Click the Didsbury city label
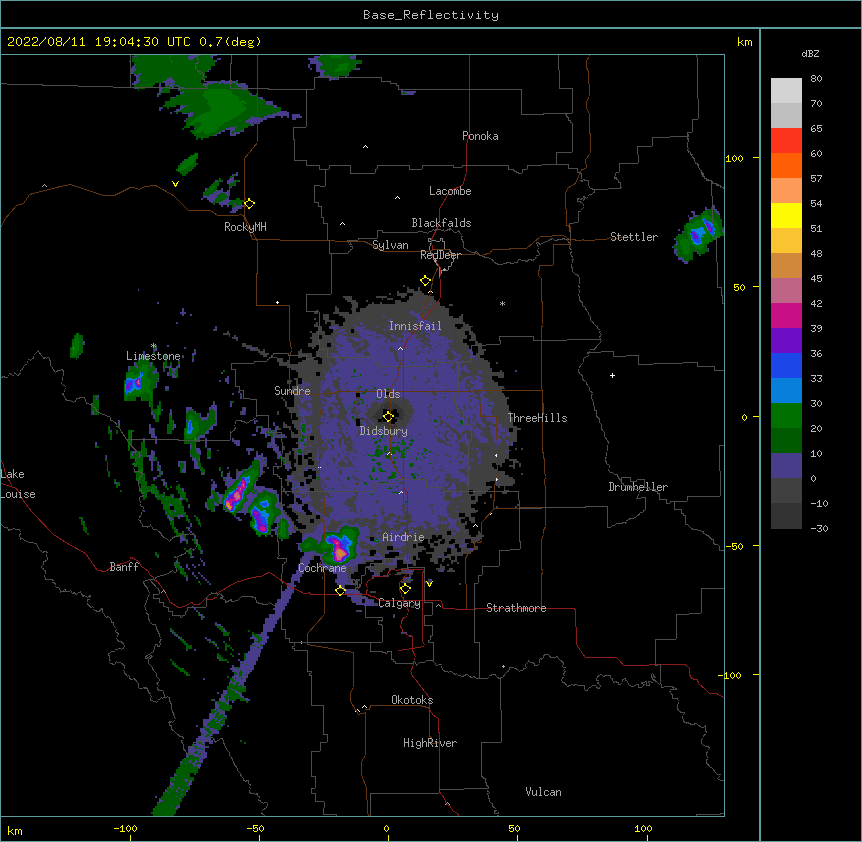Screen dimensions: 862x842 pyautogui.click(x=383, y=431)
